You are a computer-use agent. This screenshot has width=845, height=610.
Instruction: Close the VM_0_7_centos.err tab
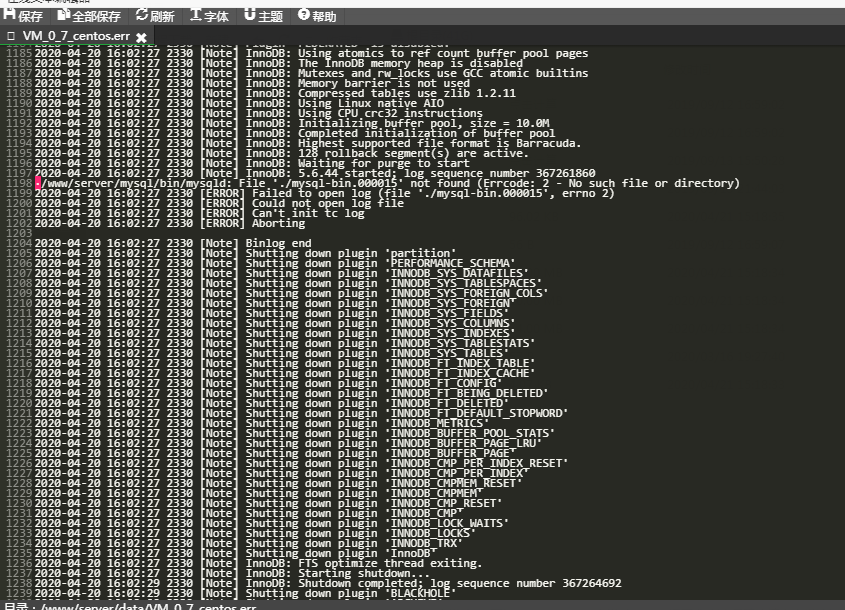click(x=141, y=37)
